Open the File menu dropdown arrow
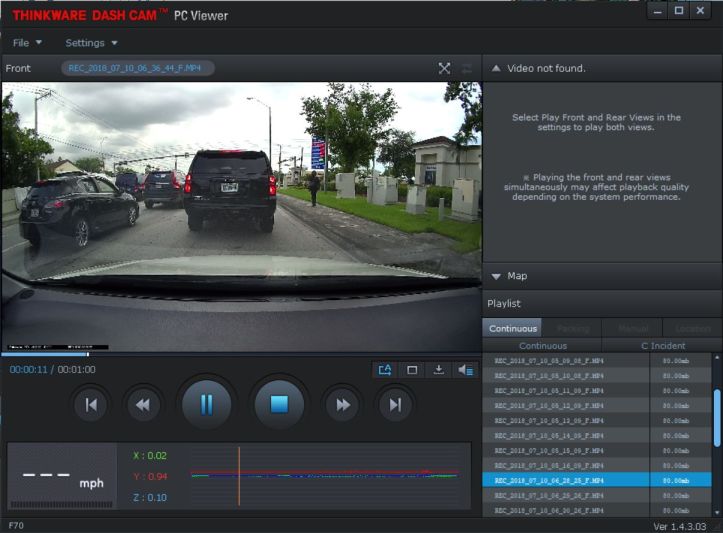The height and width of the screenshot is (533, 723). click(x=39, y=42)
